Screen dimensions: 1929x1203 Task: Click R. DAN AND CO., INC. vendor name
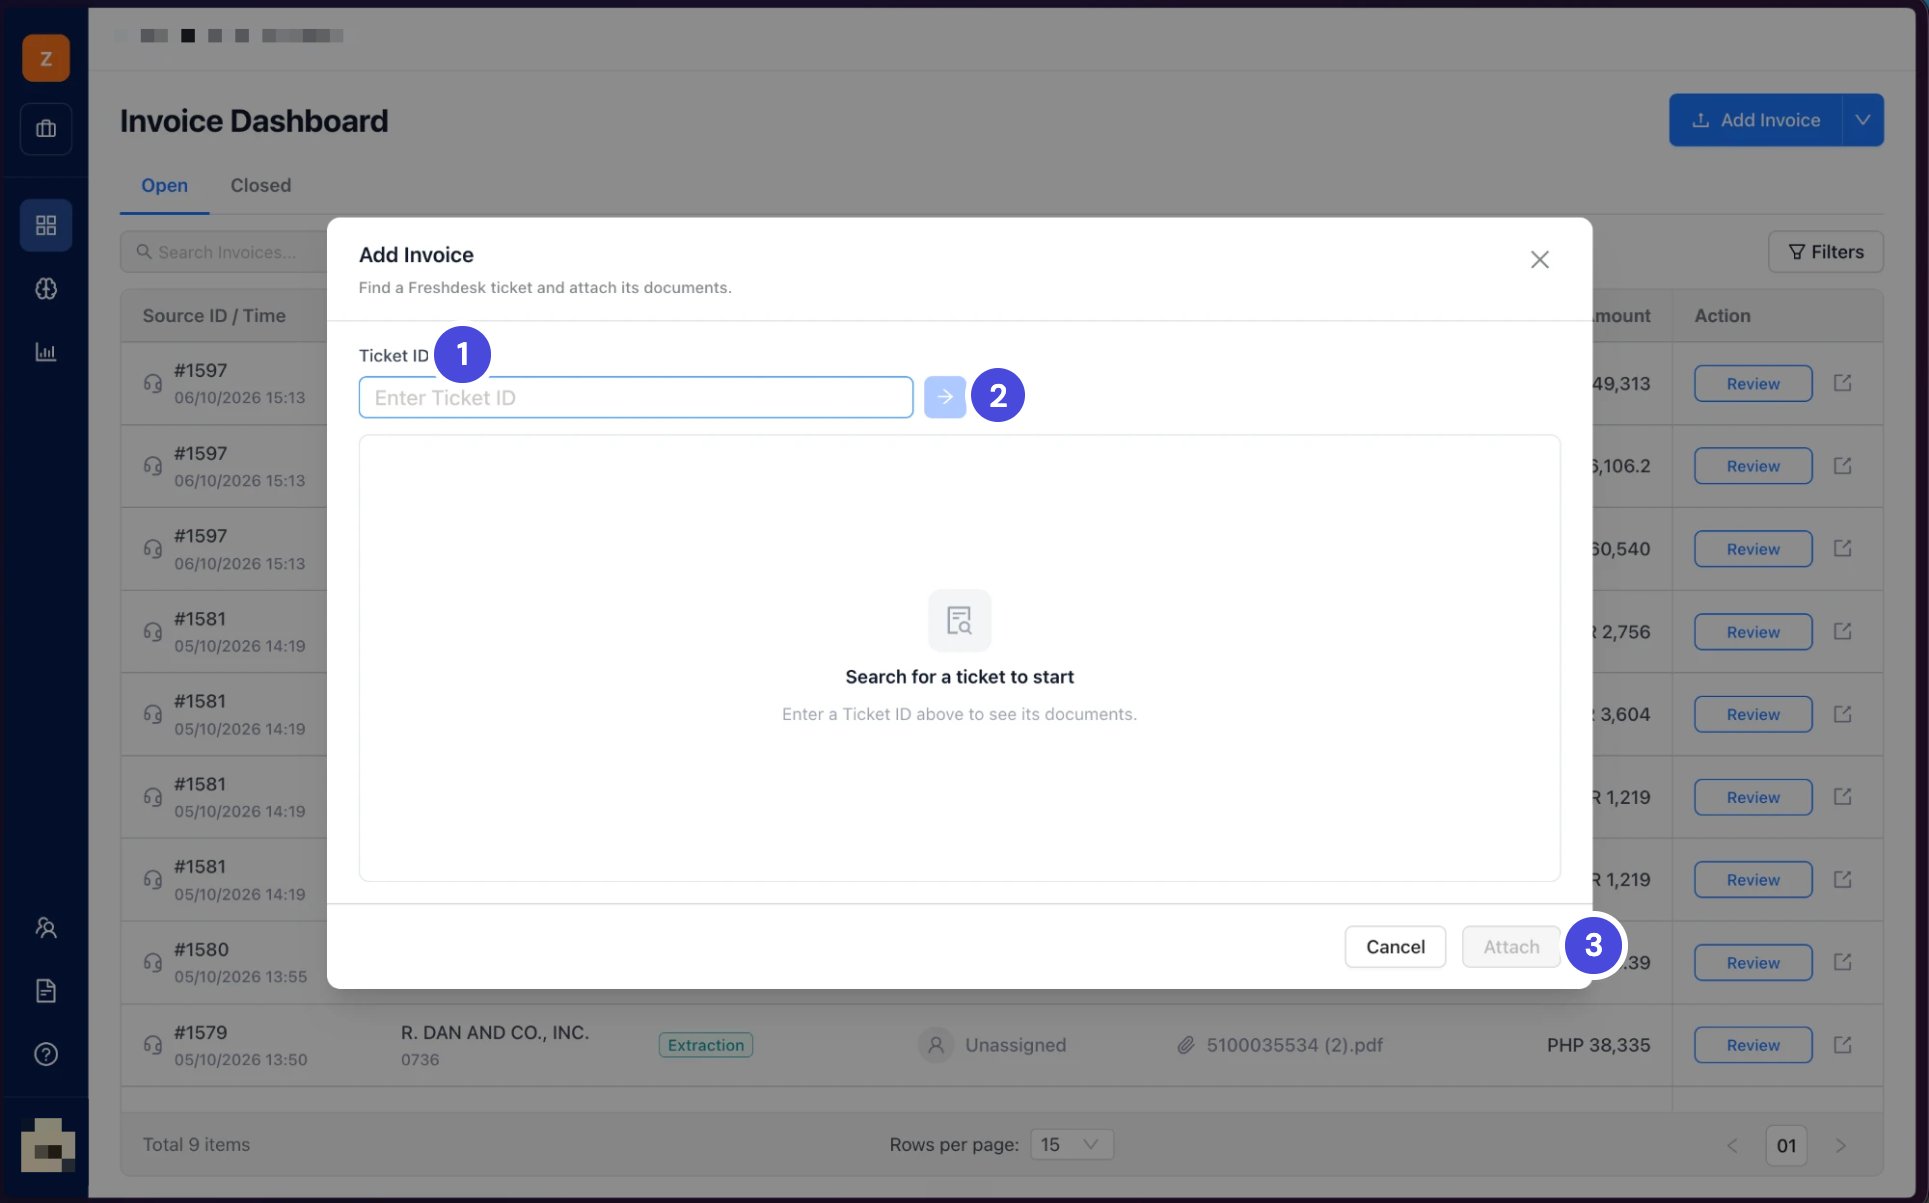(x=495, y=1032)
